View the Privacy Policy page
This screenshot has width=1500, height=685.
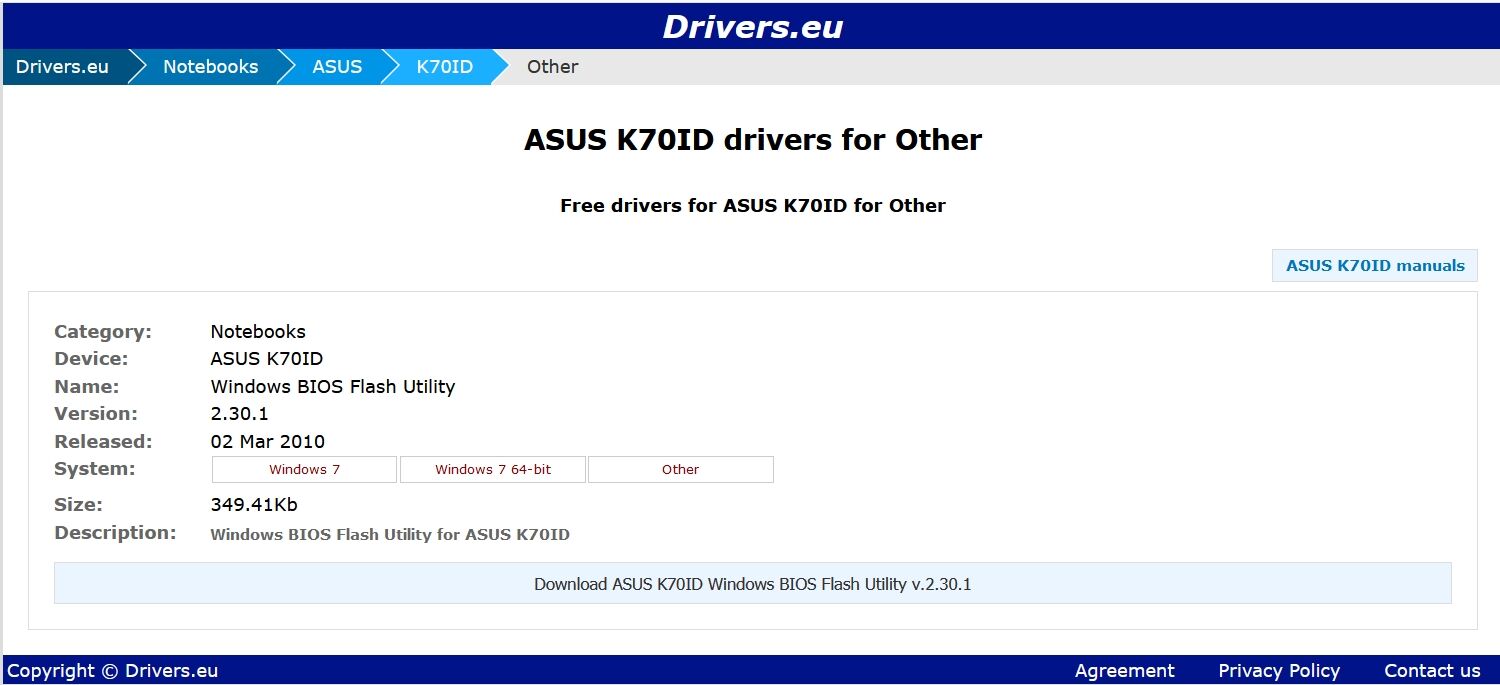(1279, 671)
